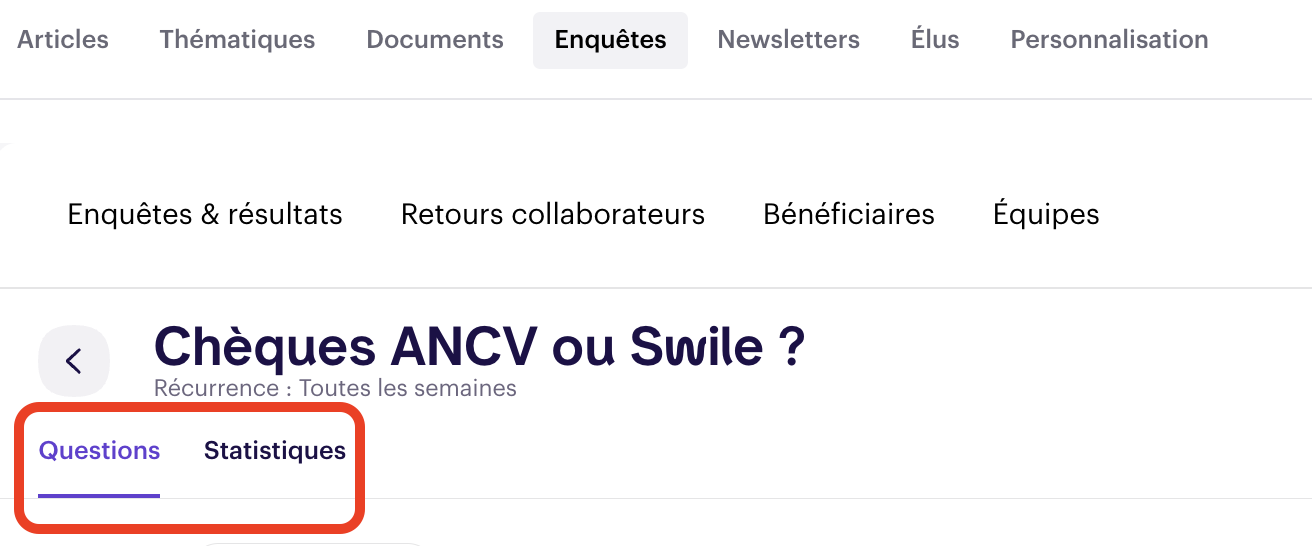Go back using the left chevron icon
Viewport: 1312px width, 546px height.
point(73,360)
